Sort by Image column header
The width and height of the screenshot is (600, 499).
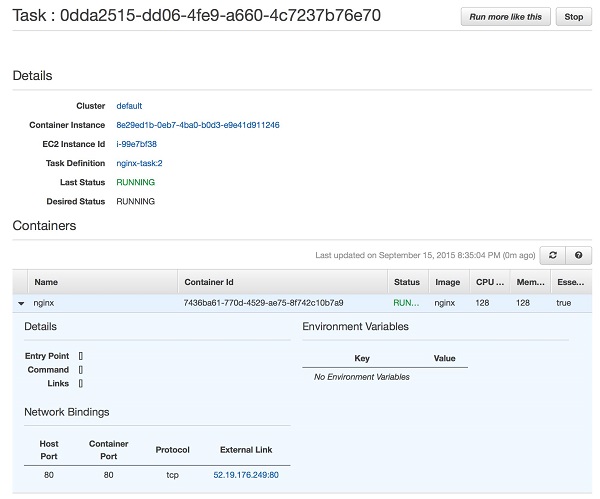[445, 282]
